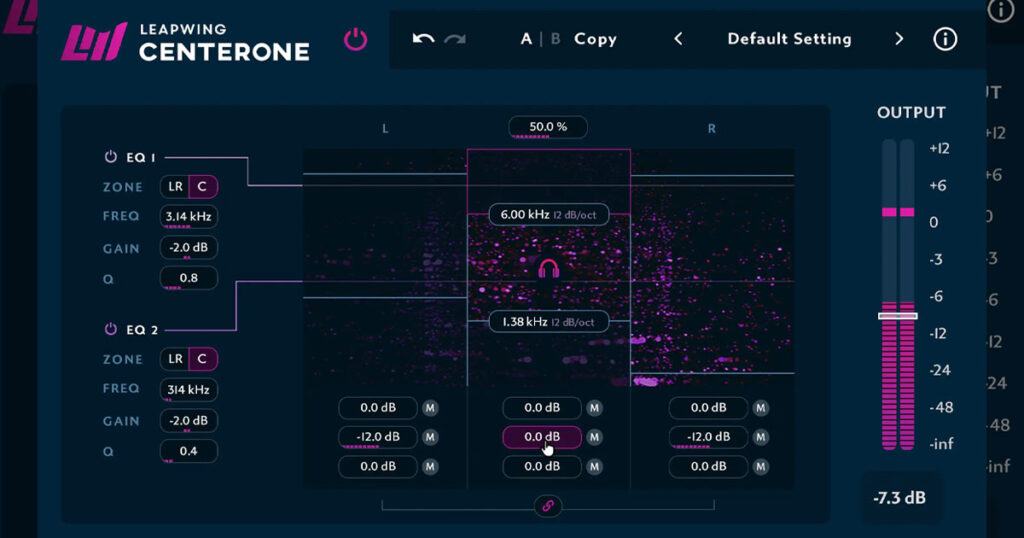This screenshot has width=1024, height=538.
Task: Click center channel top band 0.0 dB
Action: coord(541,408)
